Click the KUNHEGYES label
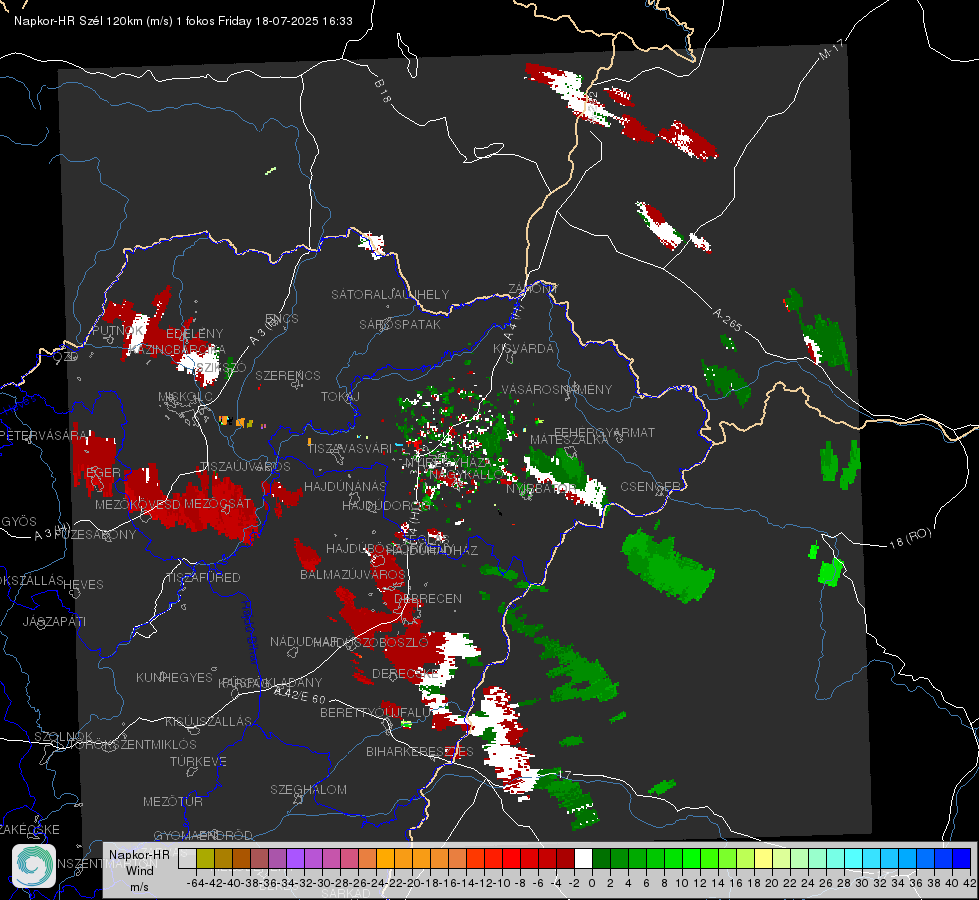The image size is (979, 900). pos(174,678)
